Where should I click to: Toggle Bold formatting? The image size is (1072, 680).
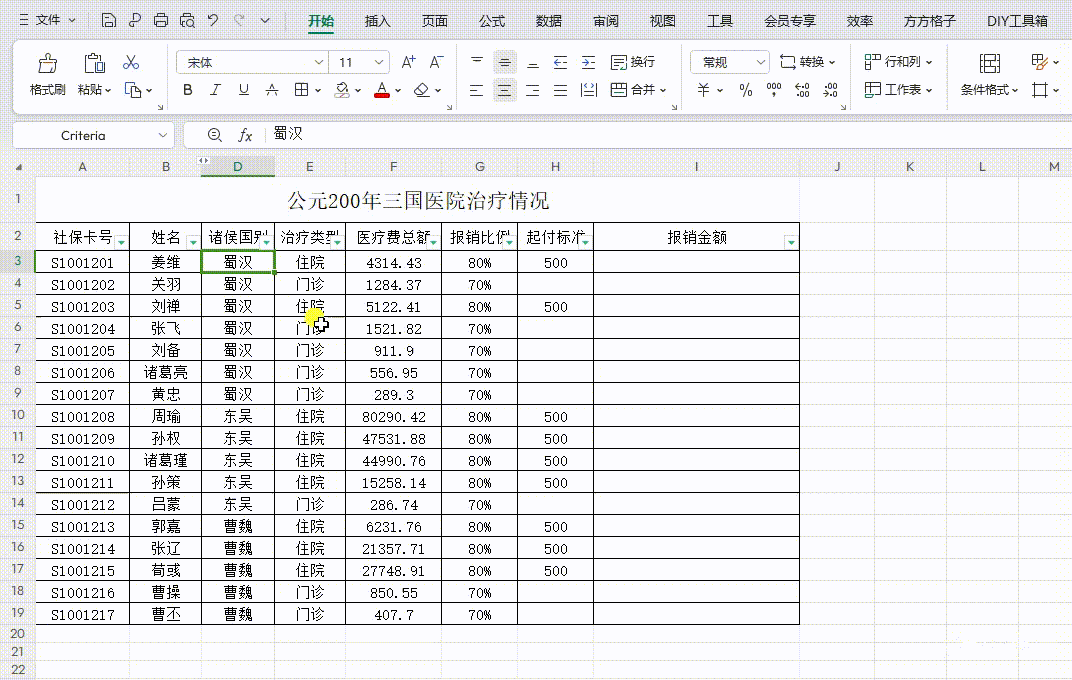coord(187,90)
